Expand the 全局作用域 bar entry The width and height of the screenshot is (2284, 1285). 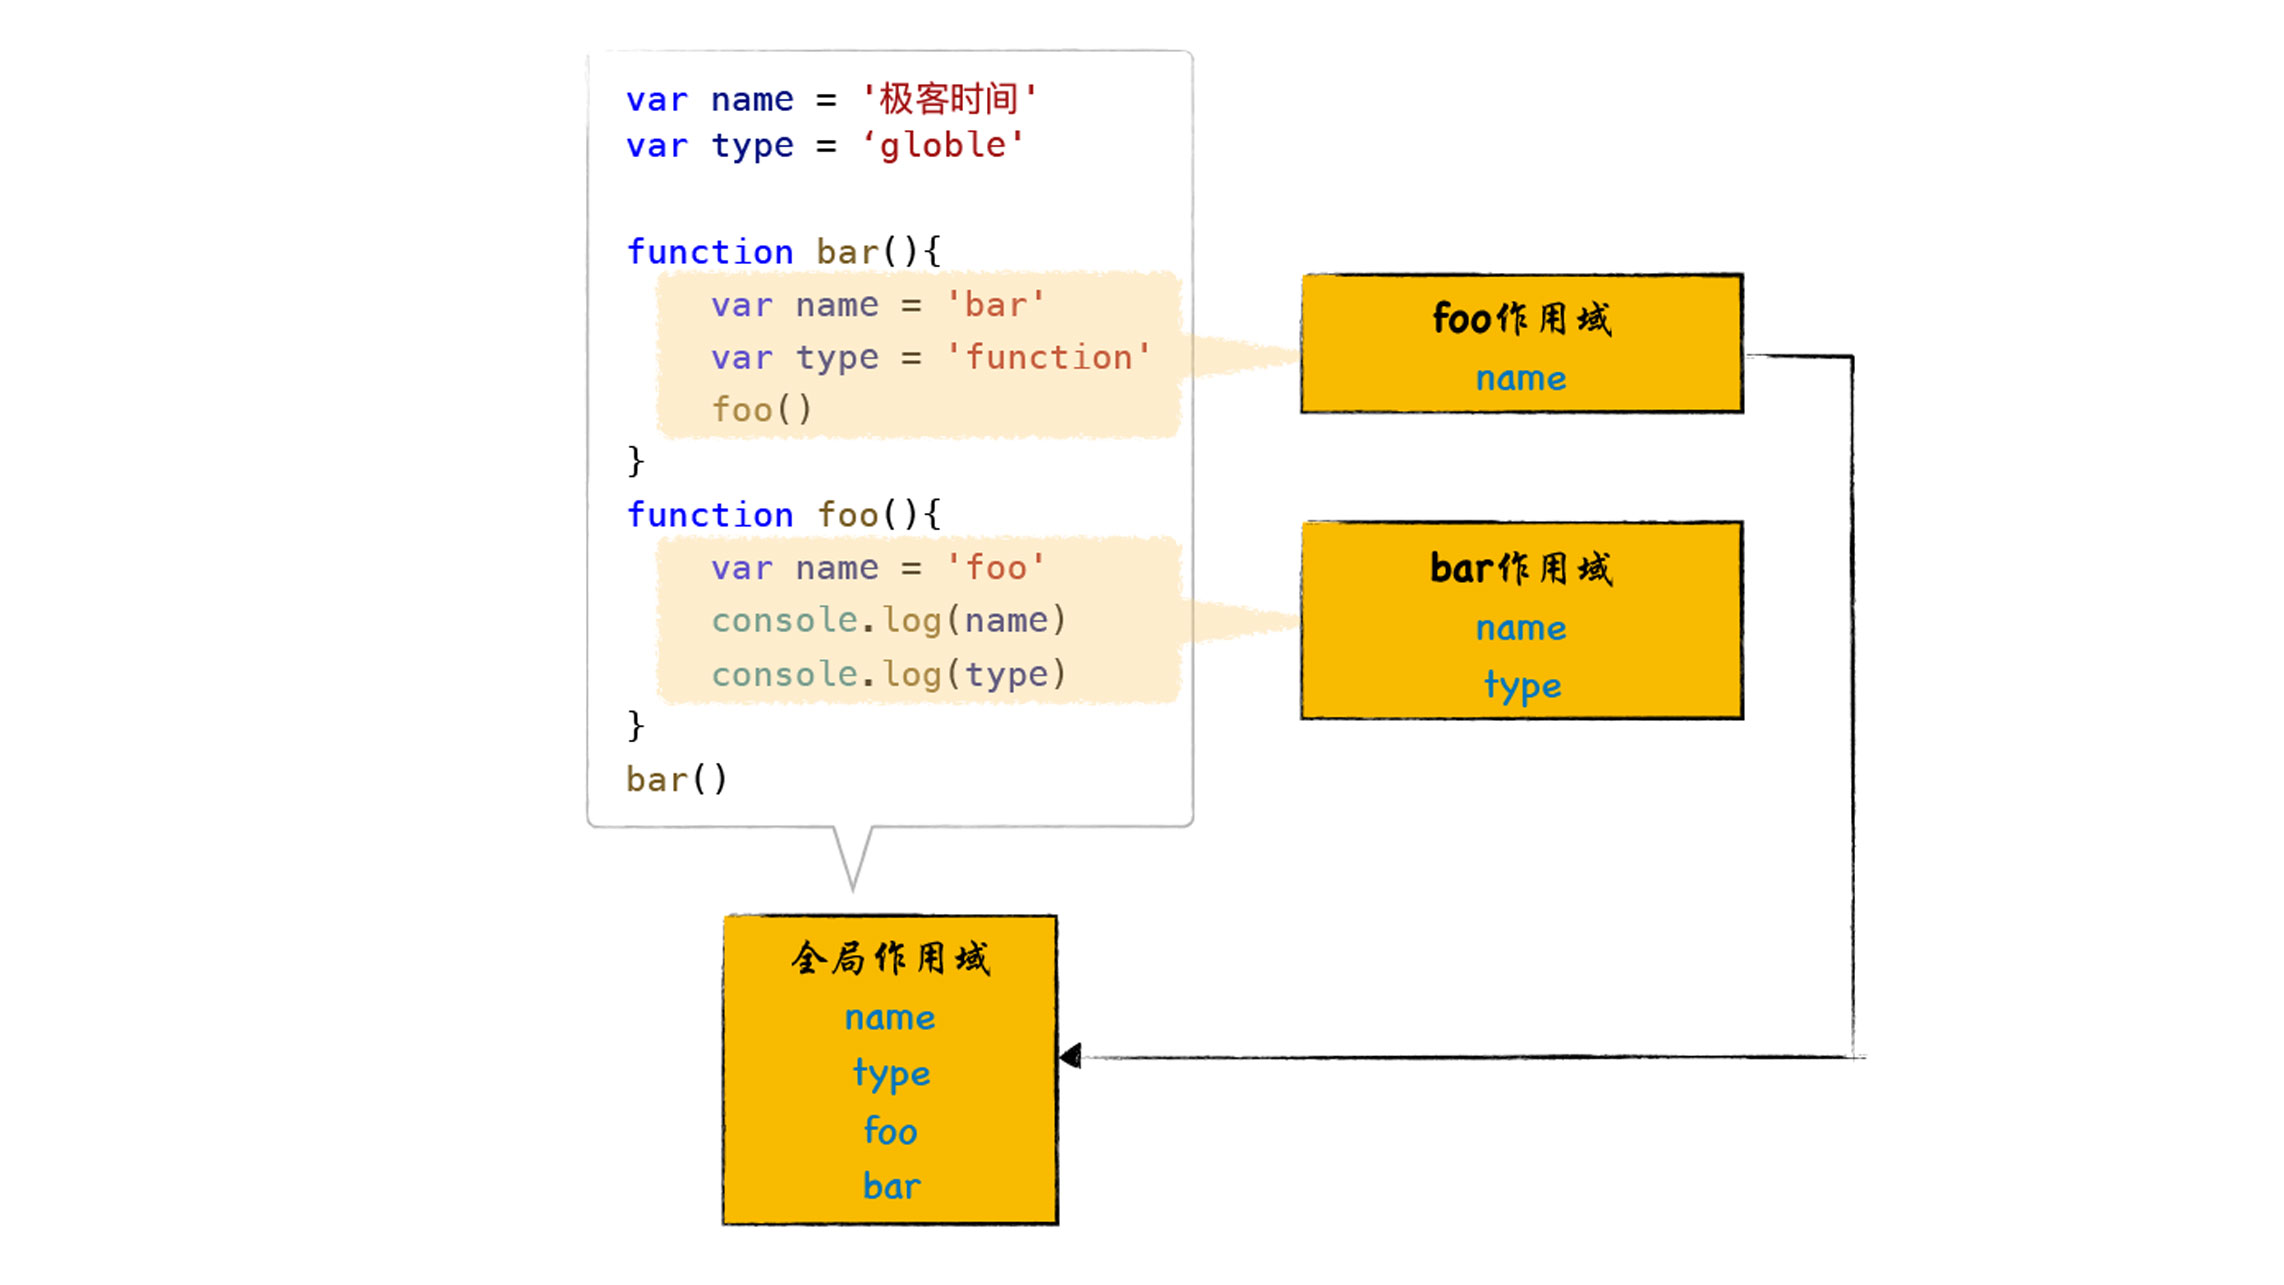pos(888,1188)
